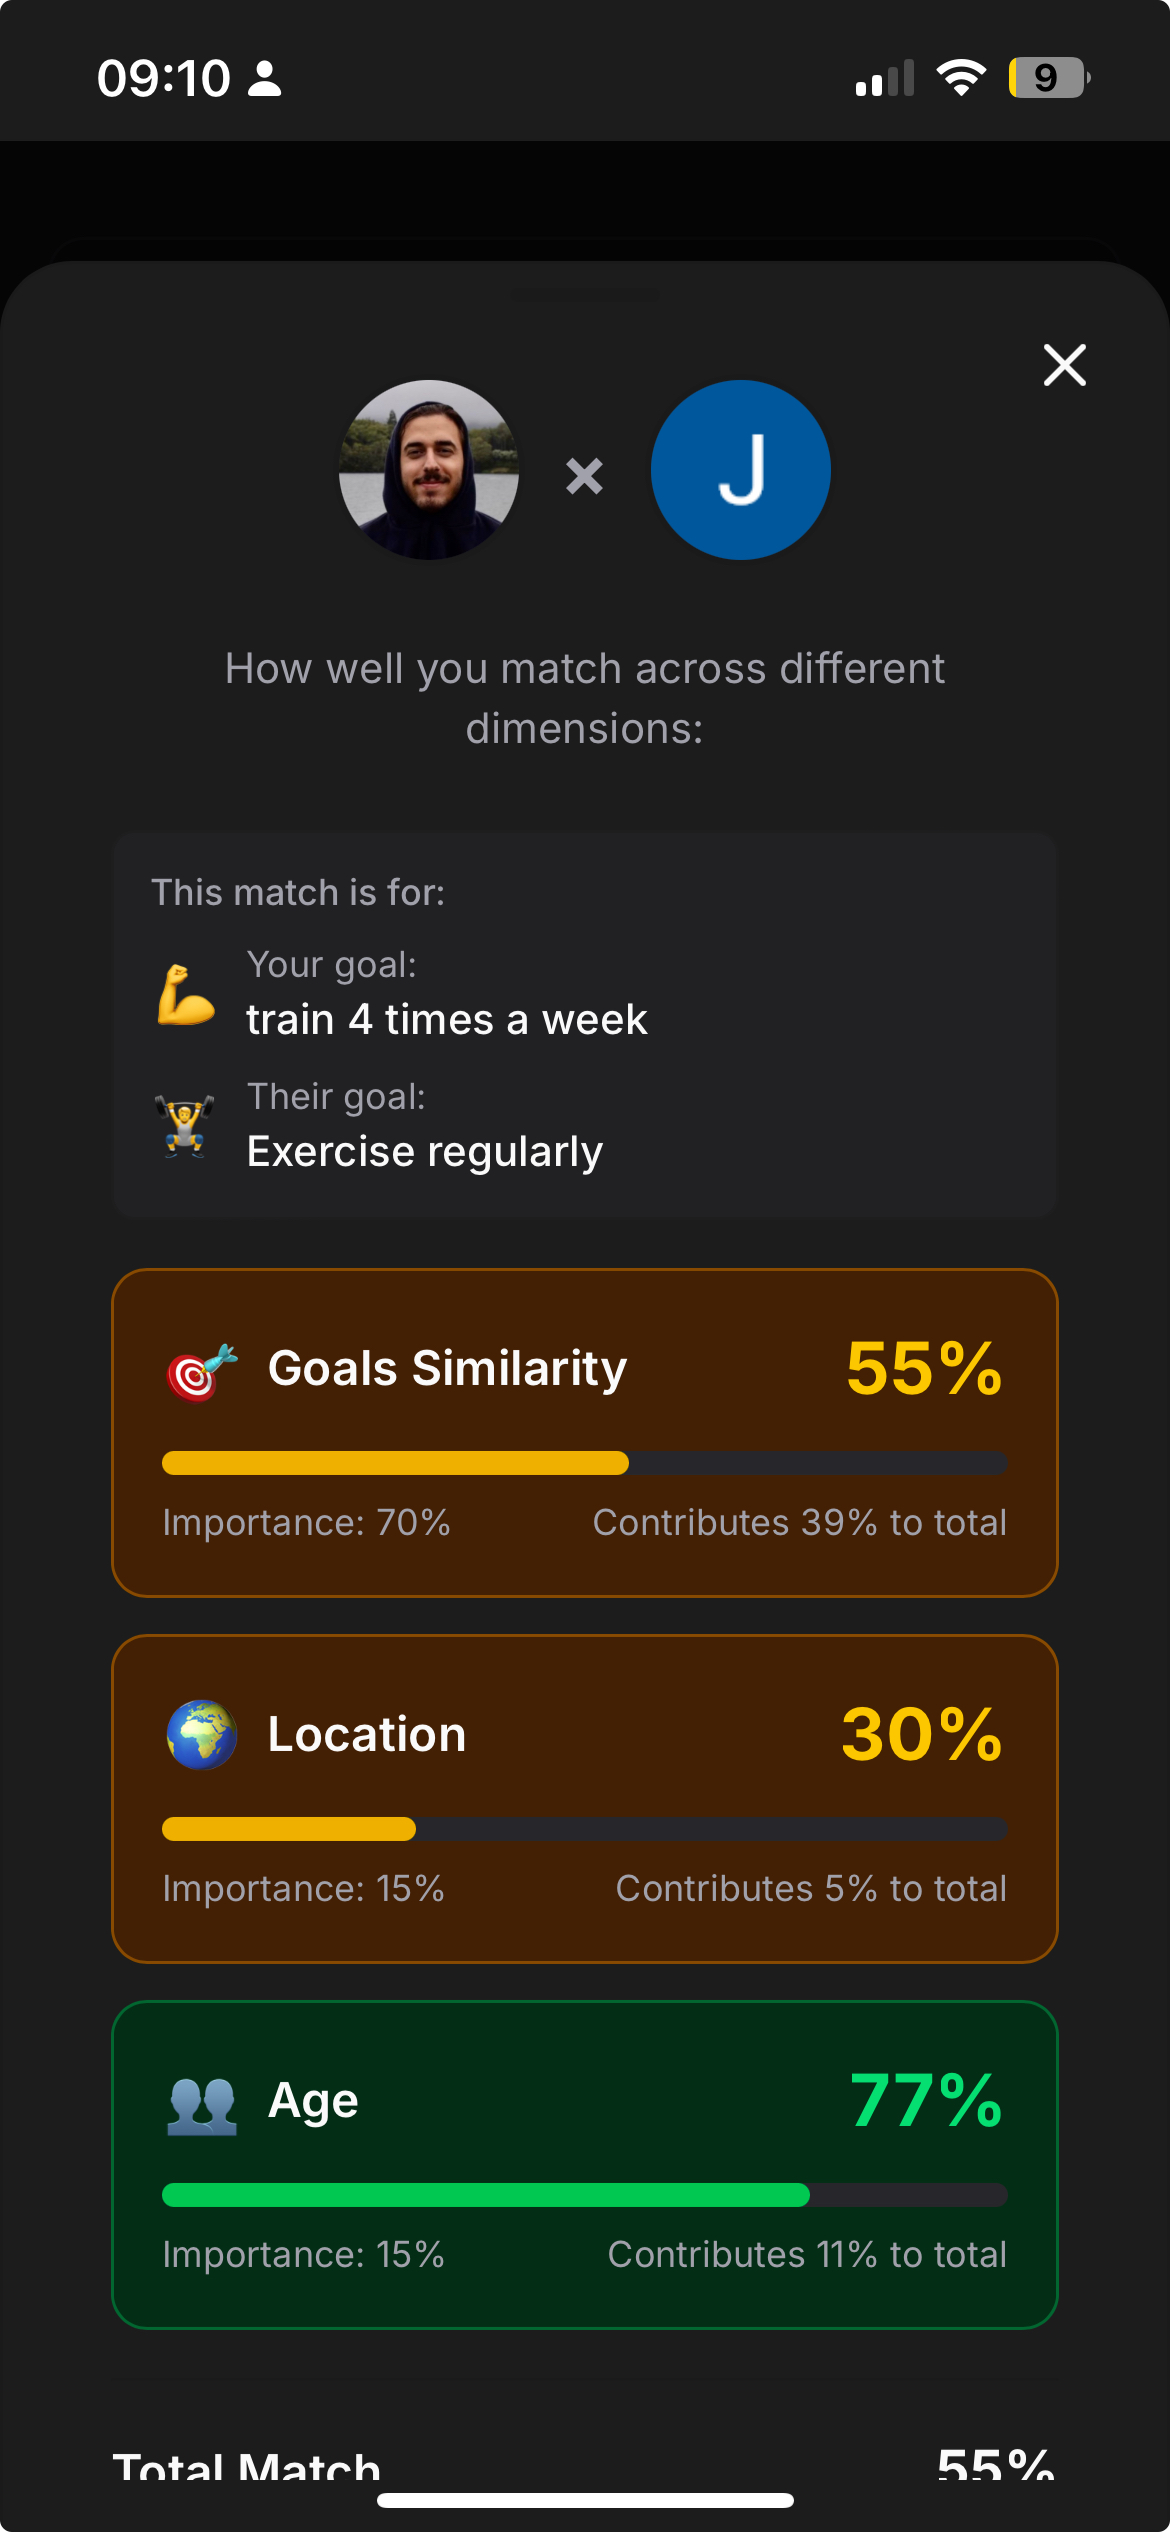Tap the 77% Age score
The image size is (1170, 2532).
coord(925,2100)
